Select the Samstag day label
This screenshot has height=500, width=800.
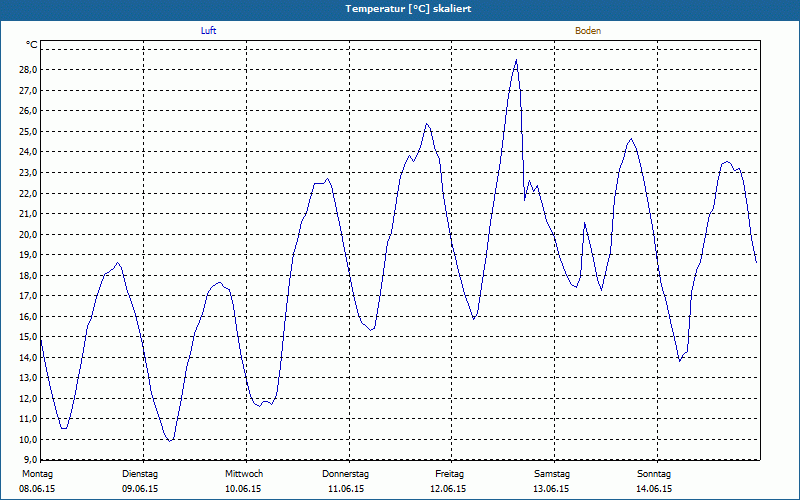pyautogui.click(x=551, y=473)
